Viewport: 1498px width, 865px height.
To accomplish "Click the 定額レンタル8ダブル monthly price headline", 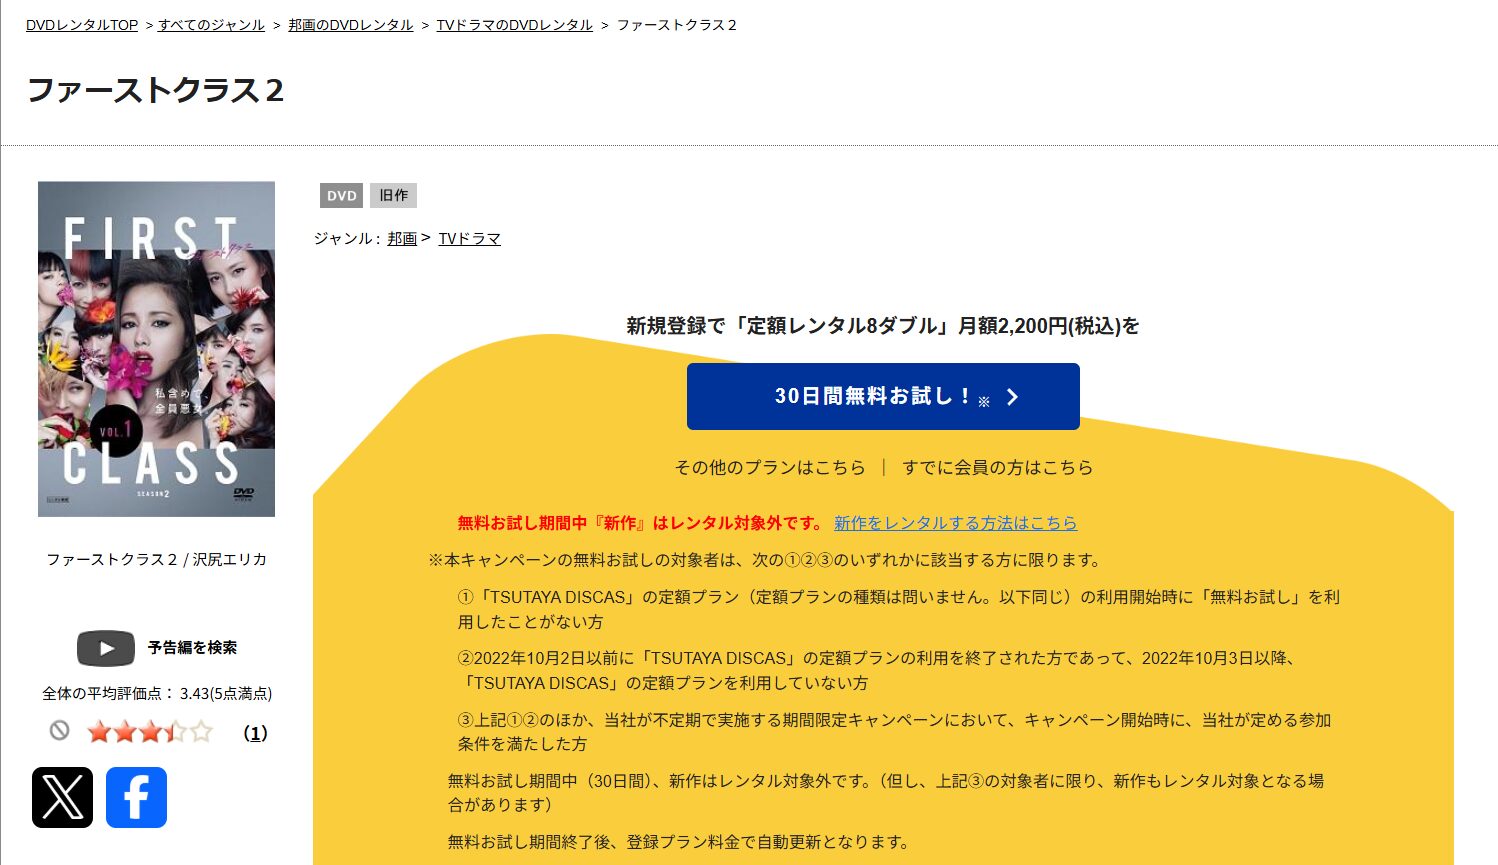I will click(883, 325).
